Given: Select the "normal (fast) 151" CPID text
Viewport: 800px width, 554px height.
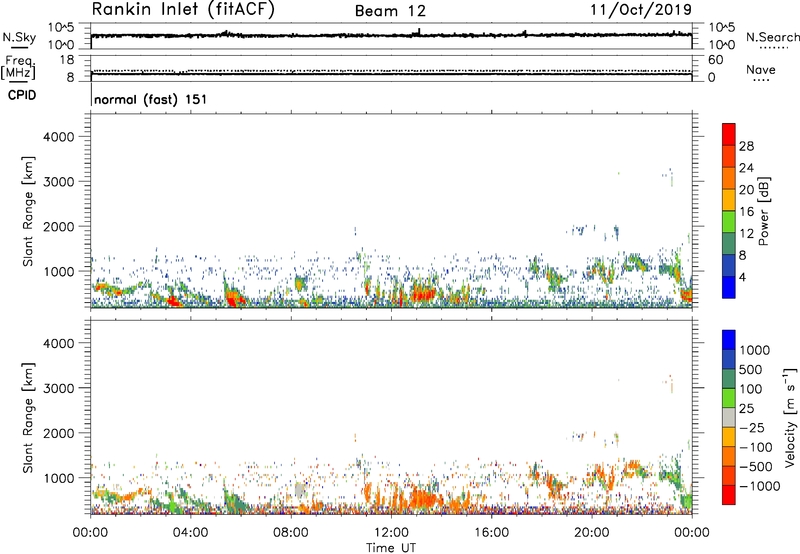Looking at the screenshot, I should click(x=151, y=99).
